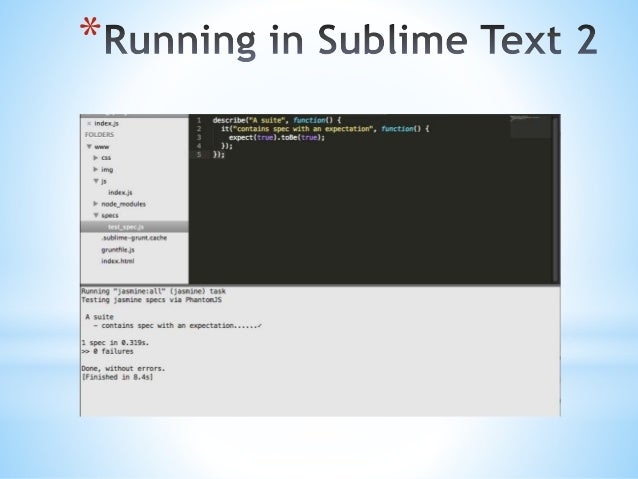This screenshot has height=479, width=638.
Task: Expand the img folder
Action: [x=96, y=169]
